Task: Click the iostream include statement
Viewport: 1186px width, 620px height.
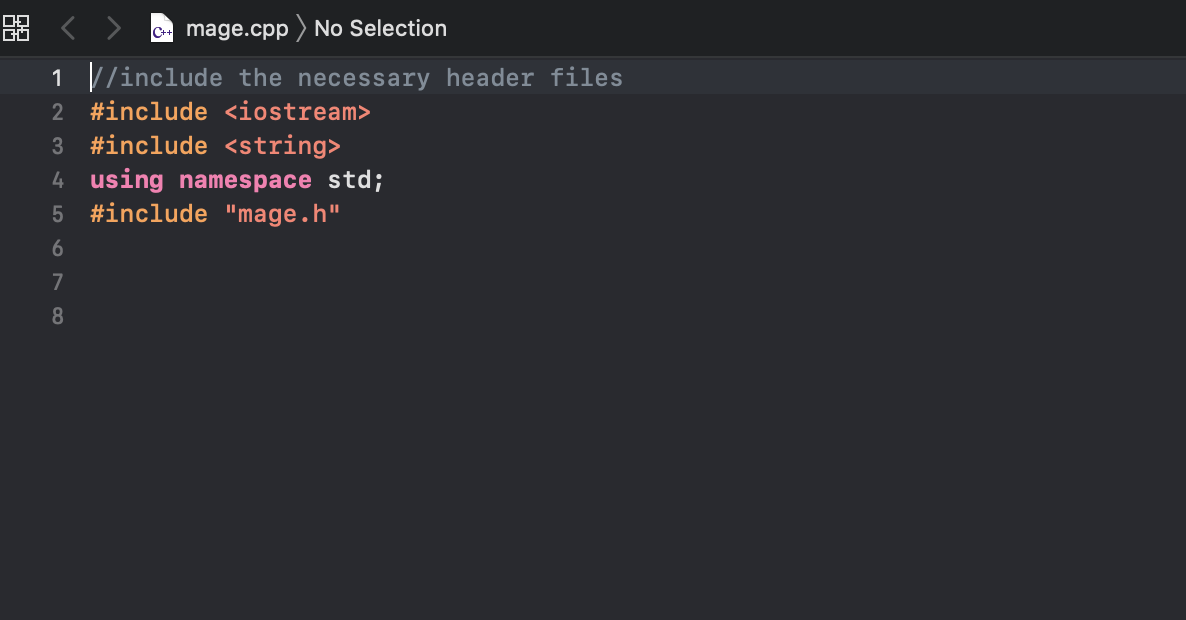Action: (x=298, y=112)
